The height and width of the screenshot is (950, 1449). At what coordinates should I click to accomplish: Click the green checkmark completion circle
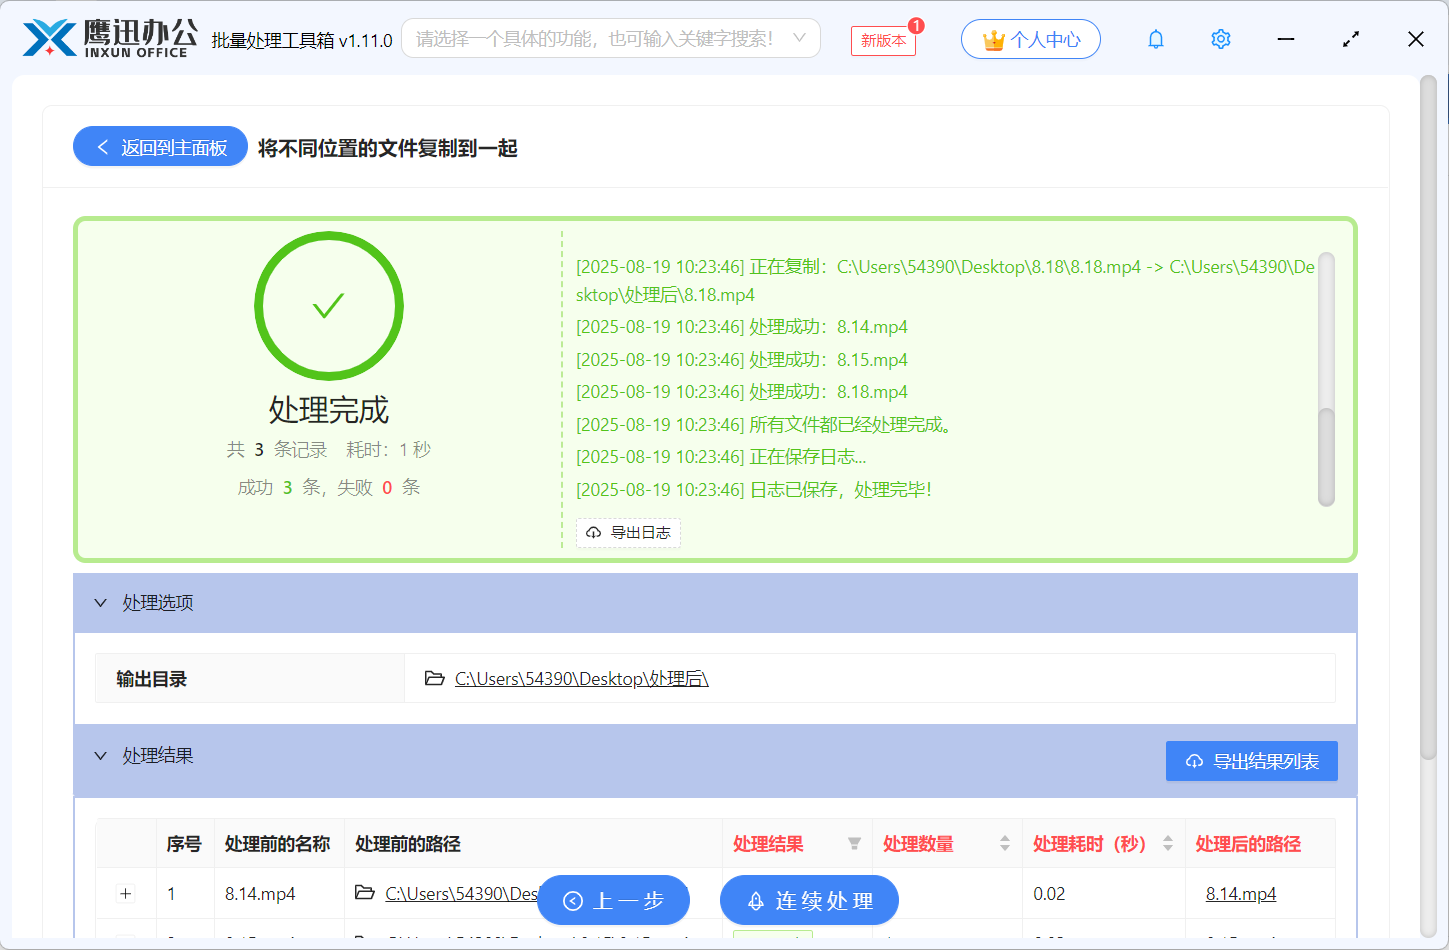tap(329, 306)
